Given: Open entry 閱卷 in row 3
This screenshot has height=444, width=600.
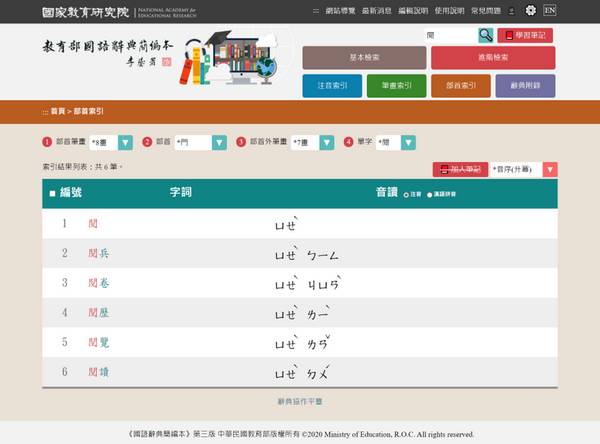Looking at the screenshot, I should [x=99, y=283].
